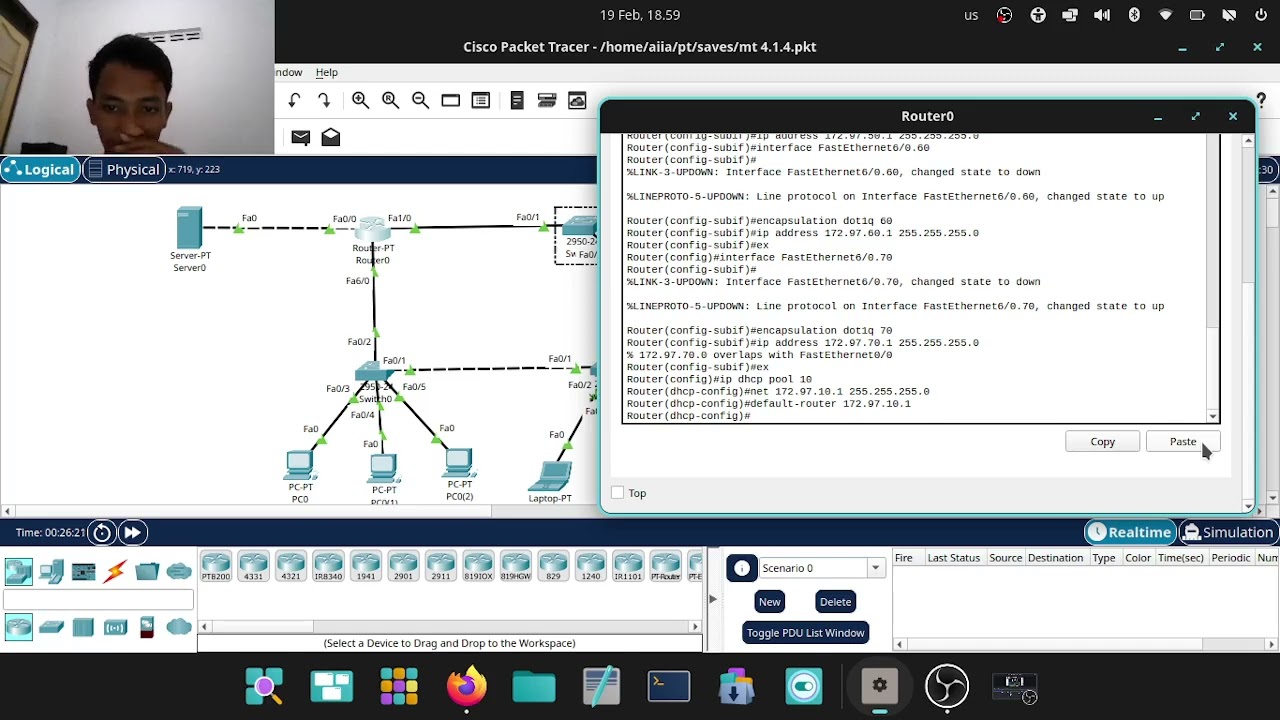Switch to Simulation mode

[x=1228, y=532]
